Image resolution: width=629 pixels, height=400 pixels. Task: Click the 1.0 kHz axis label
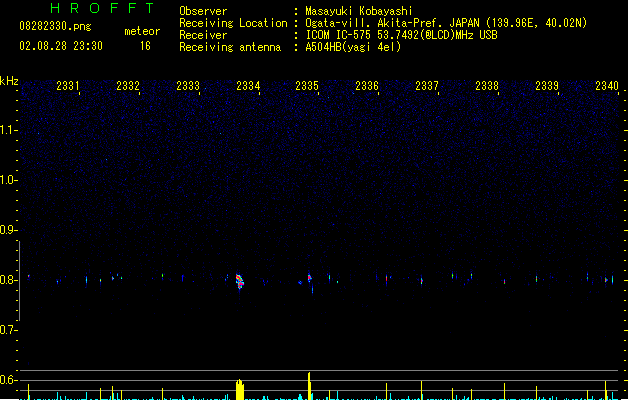tap(8, 180)
